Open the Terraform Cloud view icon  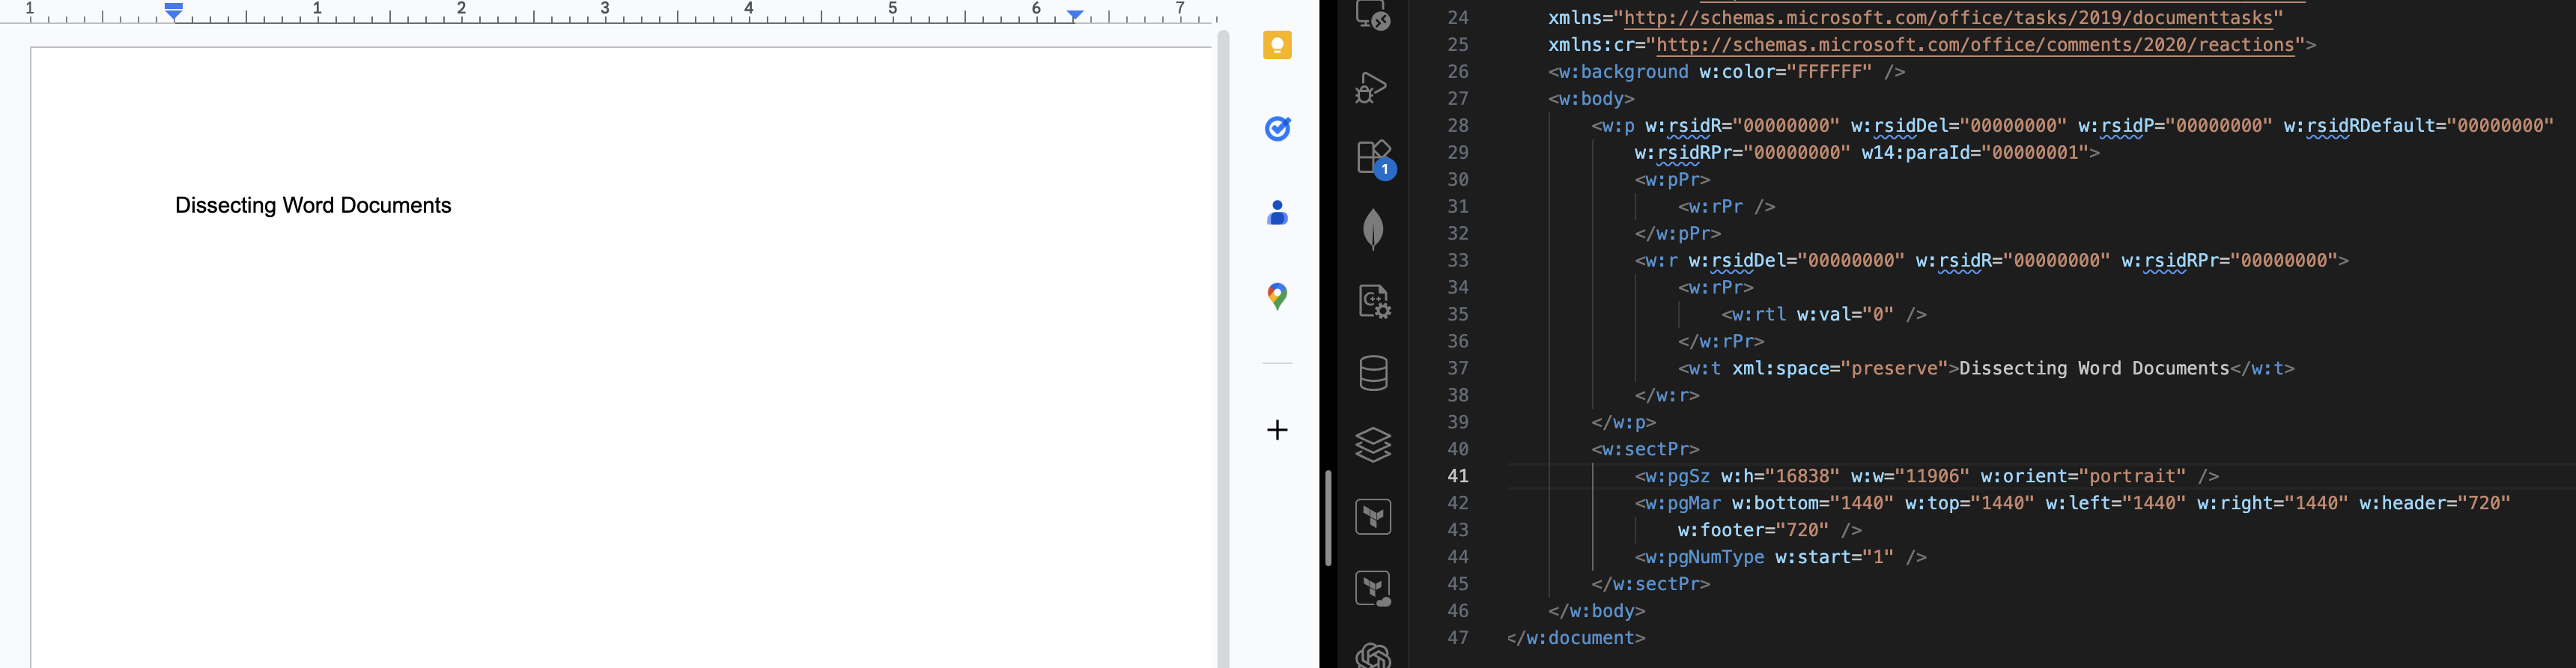1373,589
